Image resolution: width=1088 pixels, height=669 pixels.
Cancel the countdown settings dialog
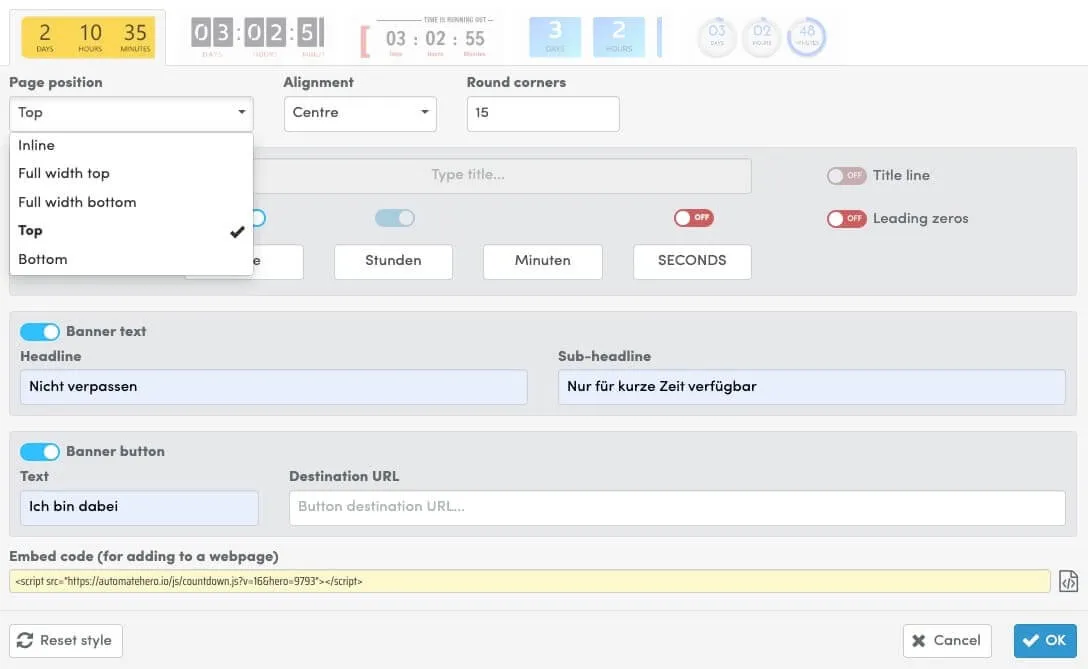947,641
